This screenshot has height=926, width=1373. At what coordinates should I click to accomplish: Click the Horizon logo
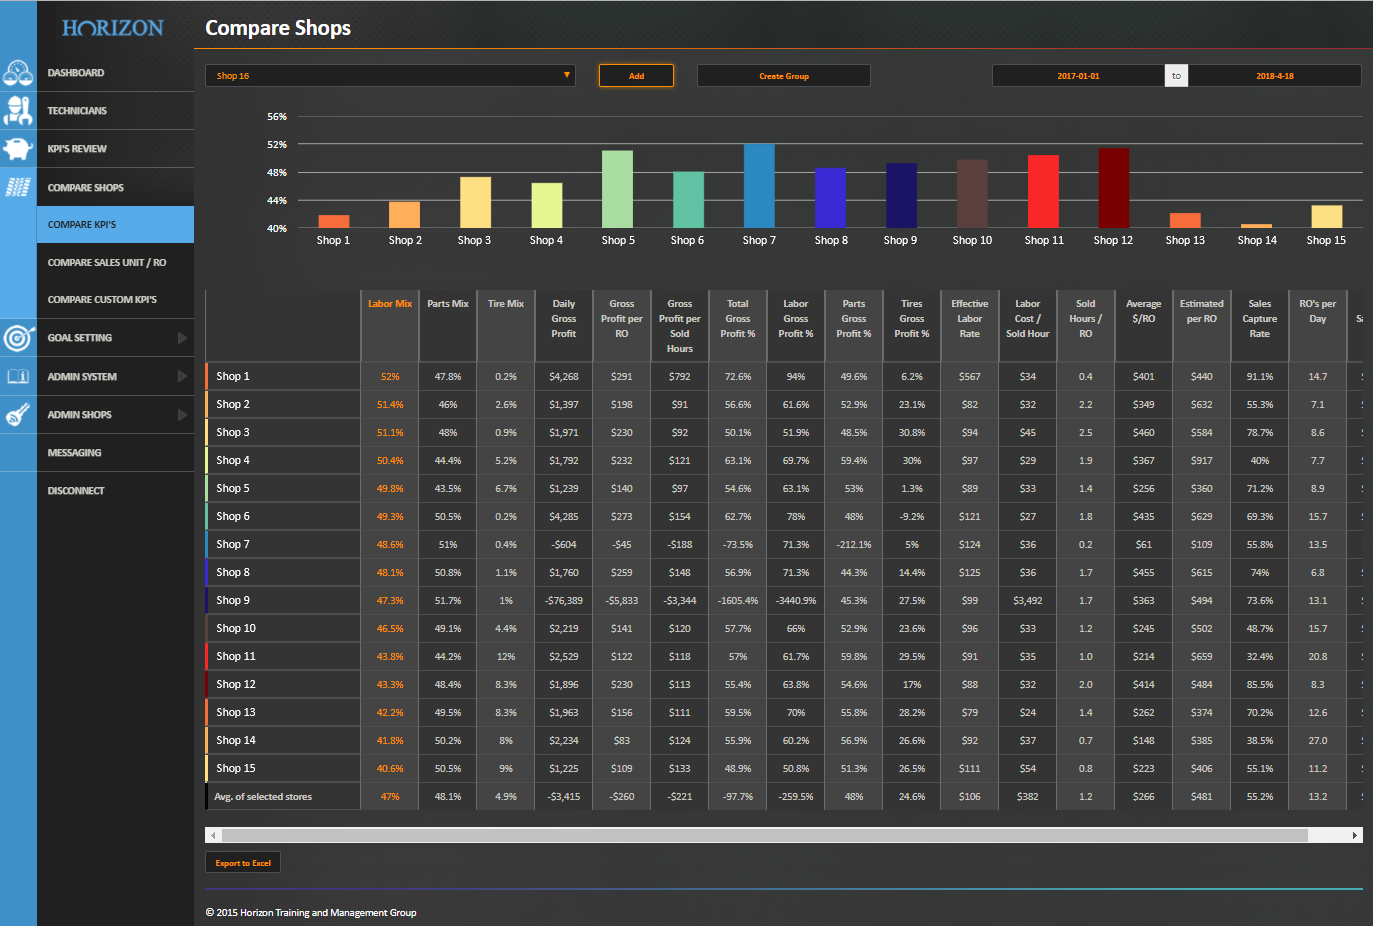coord(112,28)
